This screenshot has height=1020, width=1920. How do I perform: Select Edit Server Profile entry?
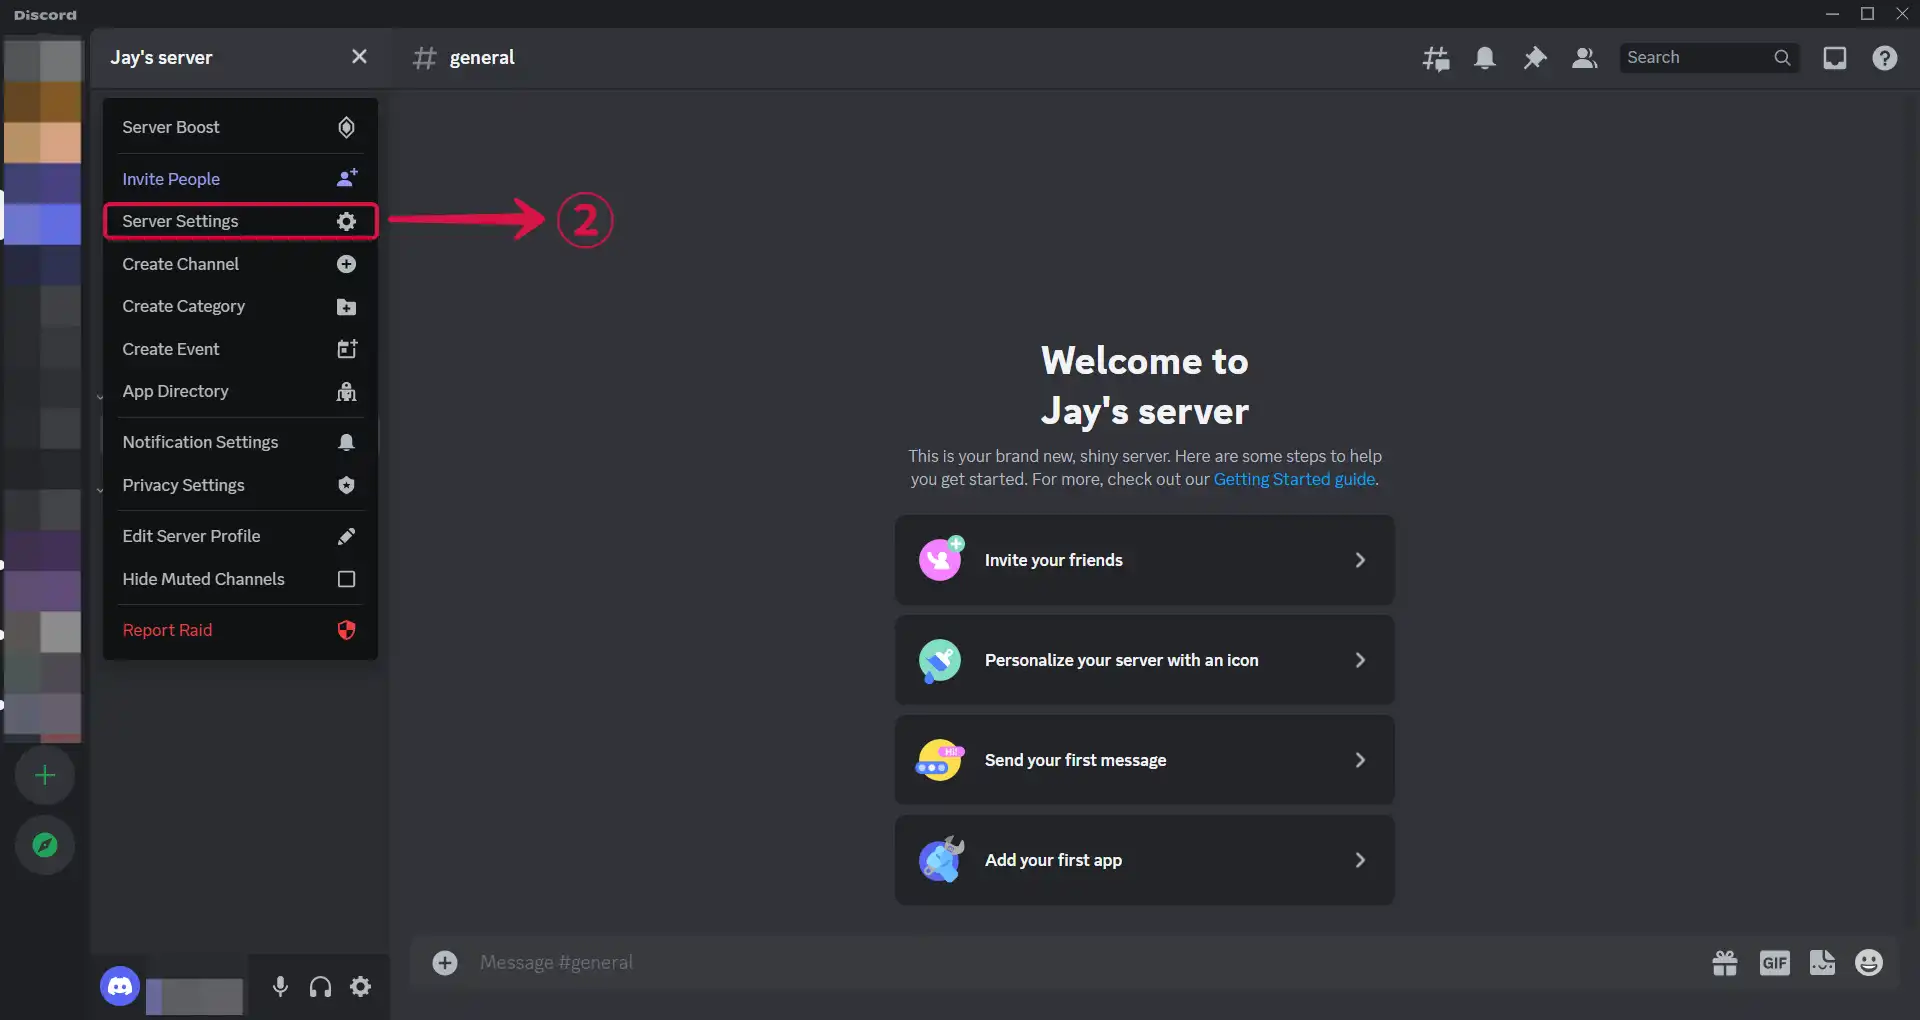coord(240,536)
